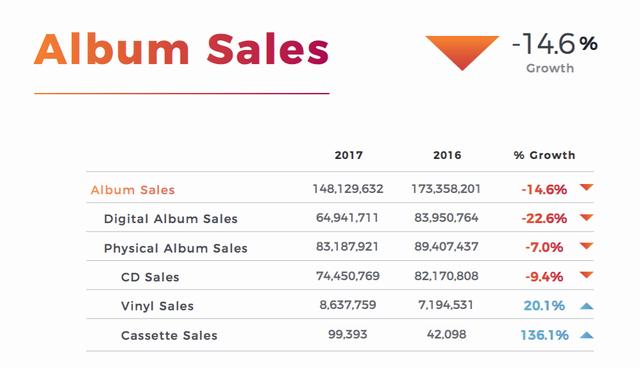Click the red down arrow in CD Sales row
The image size is (640, 368).
[586, 275]
